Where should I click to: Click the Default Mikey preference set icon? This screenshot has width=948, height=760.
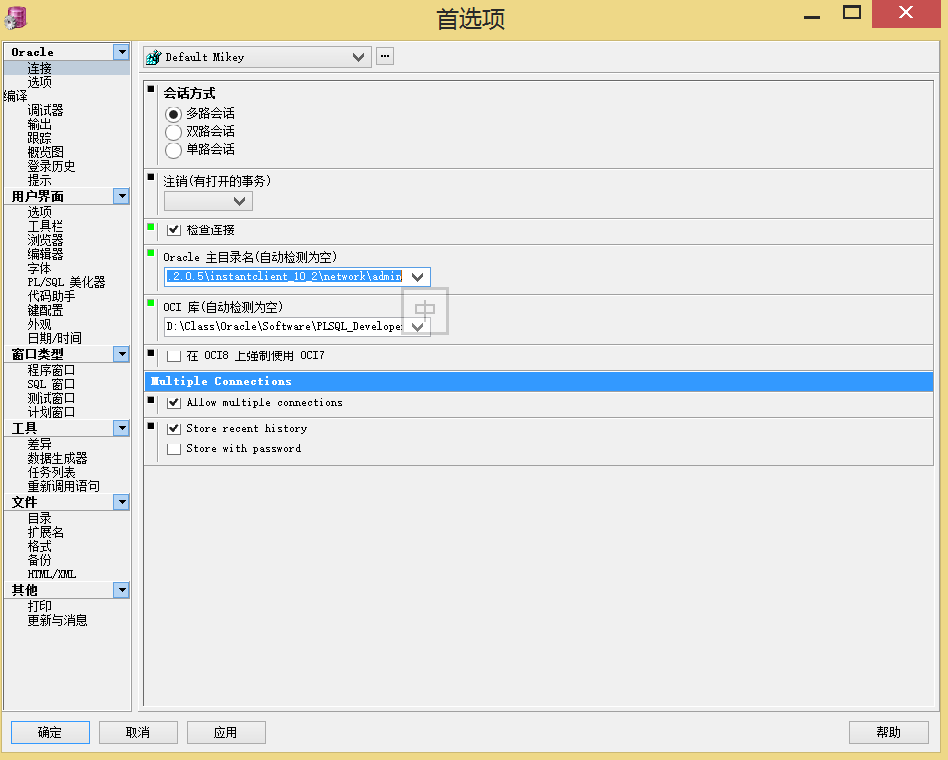pyautogui.click(x=154, y=57)
